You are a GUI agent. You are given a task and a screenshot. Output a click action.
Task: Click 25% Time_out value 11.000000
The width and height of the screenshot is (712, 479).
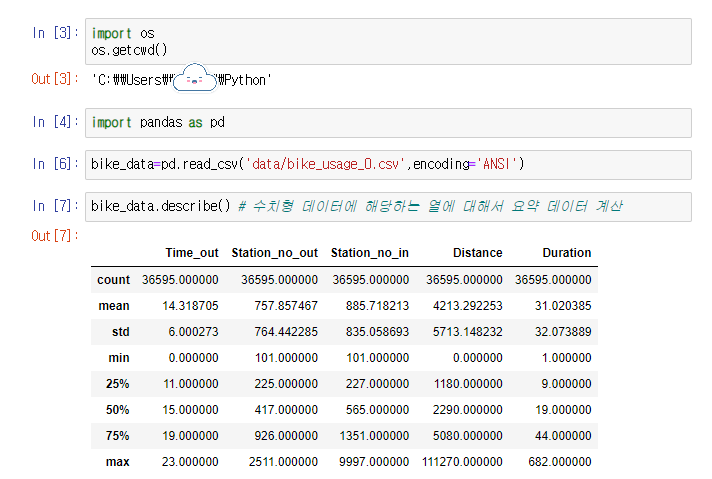click(191, 384)
